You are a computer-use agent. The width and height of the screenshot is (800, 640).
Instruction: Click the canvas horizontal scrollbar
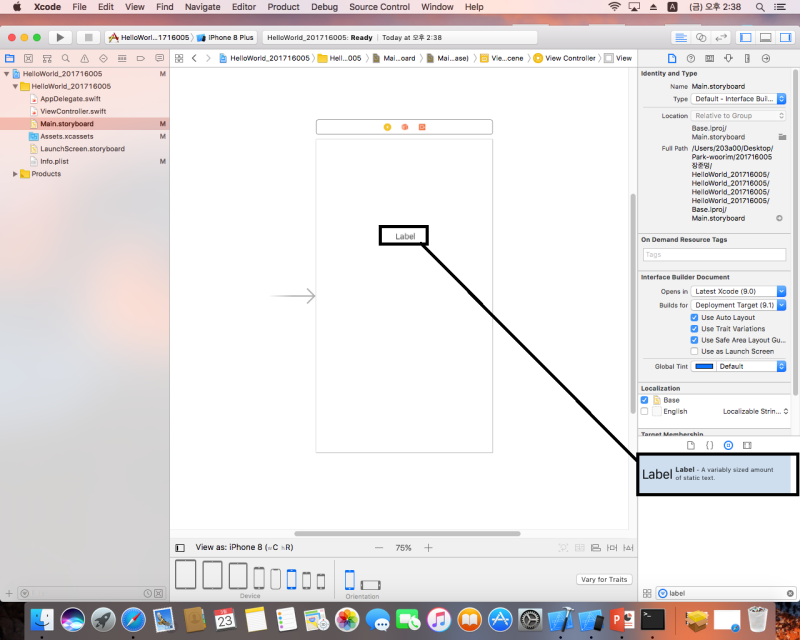pos(408,534)
